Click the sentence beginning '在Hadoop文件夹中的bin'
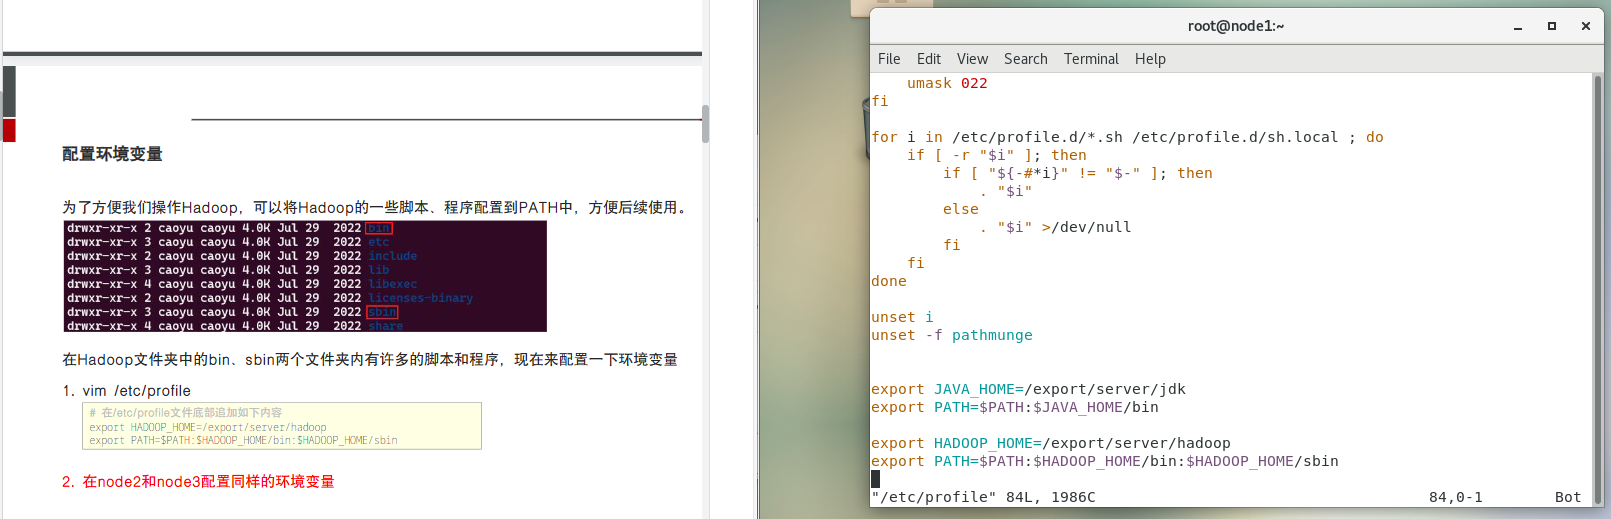This screenshot has width=1611, height=519. [x=370, y=360]
